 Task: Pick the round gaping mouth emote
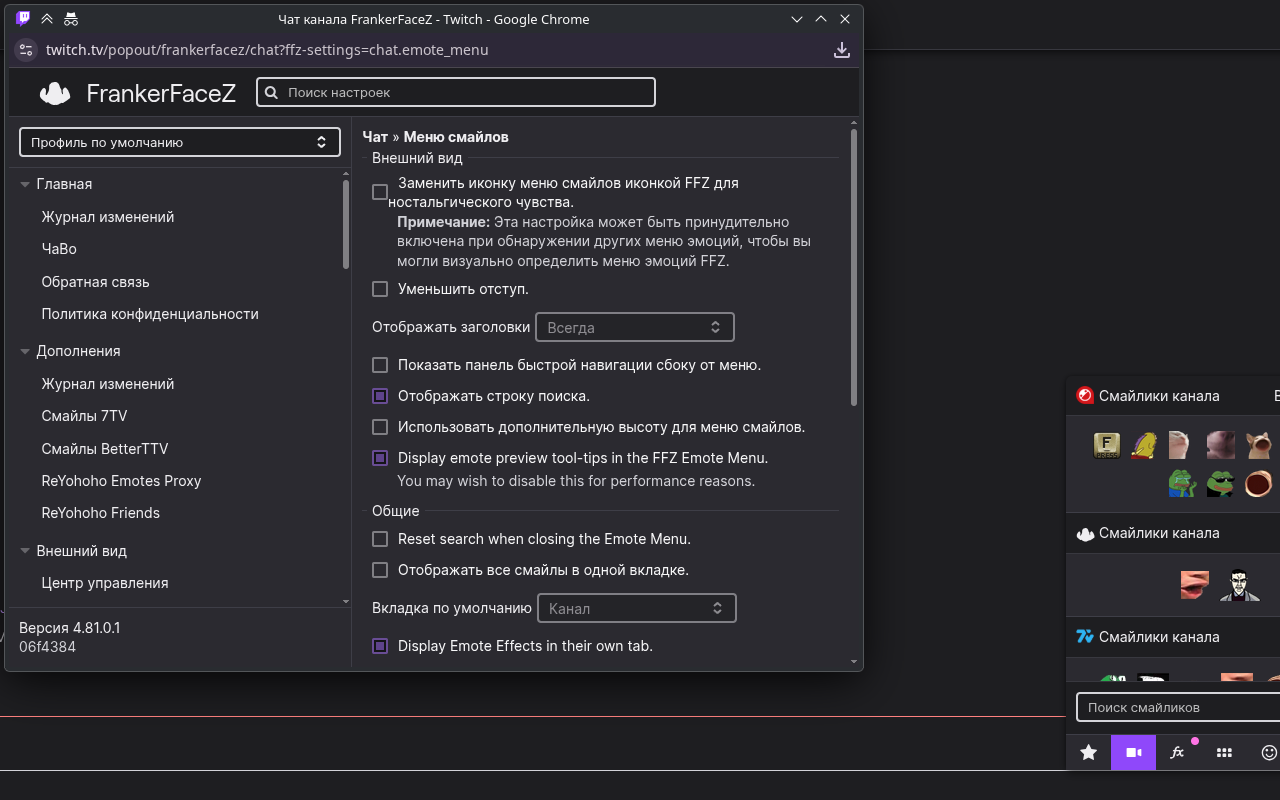[x=1258, y=484]
